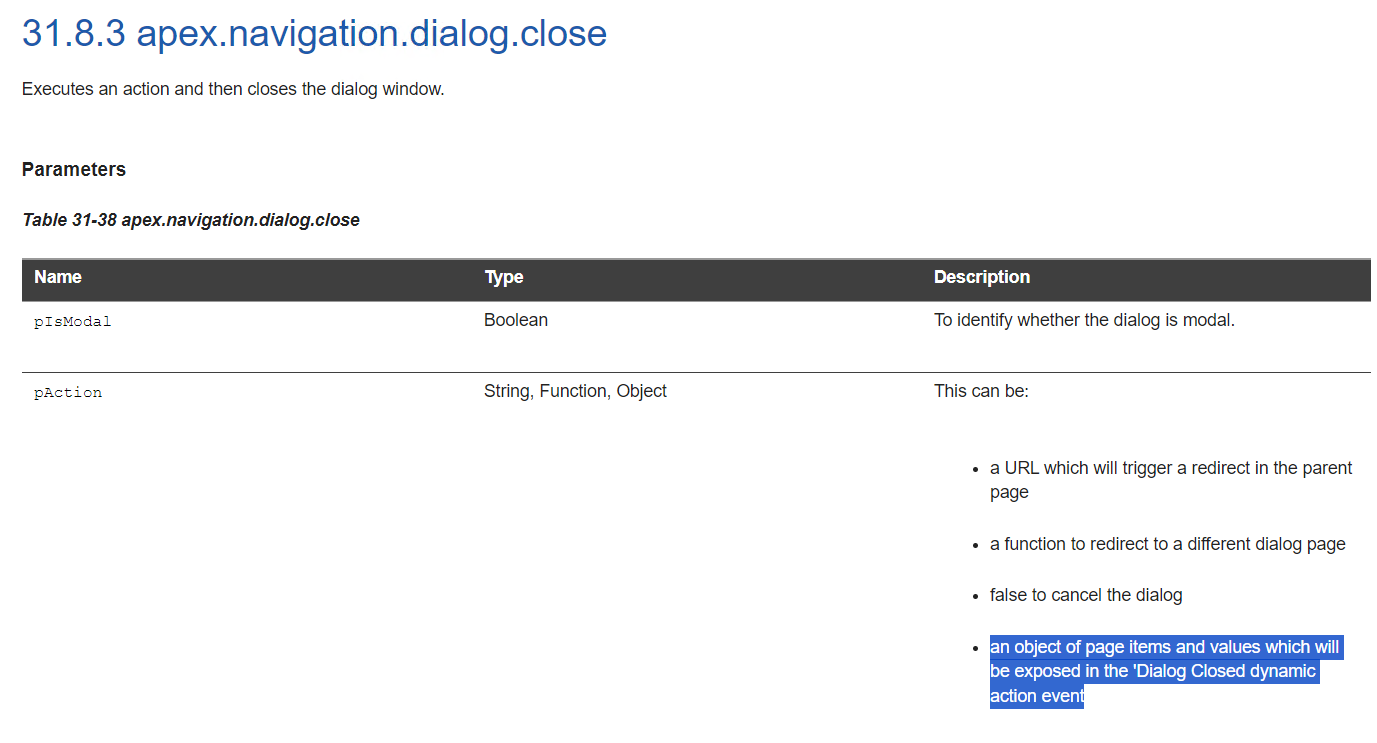
Task: Click the apex.navigation.dialog.close section heading
Action: (314, 34)
